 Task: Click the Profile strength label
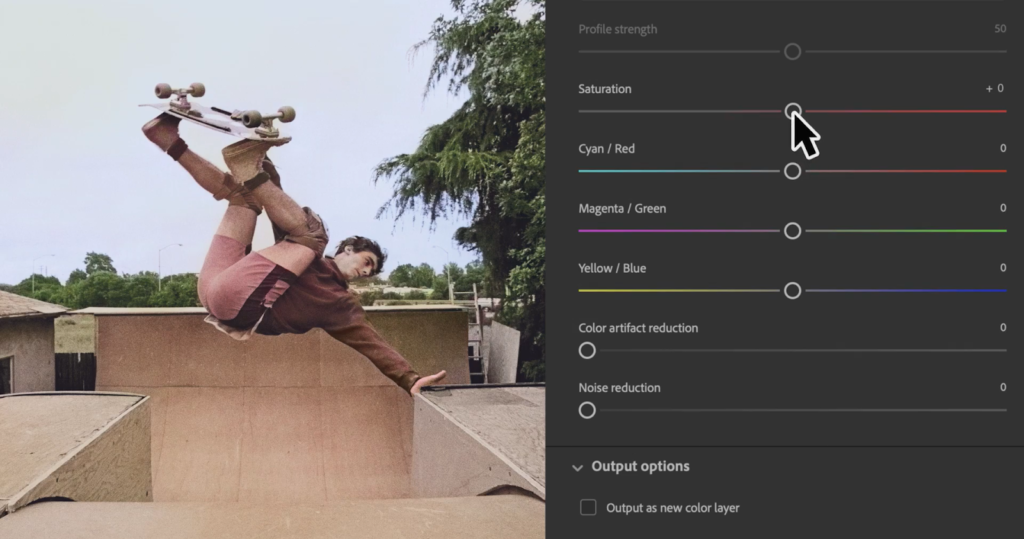point(618,29)
